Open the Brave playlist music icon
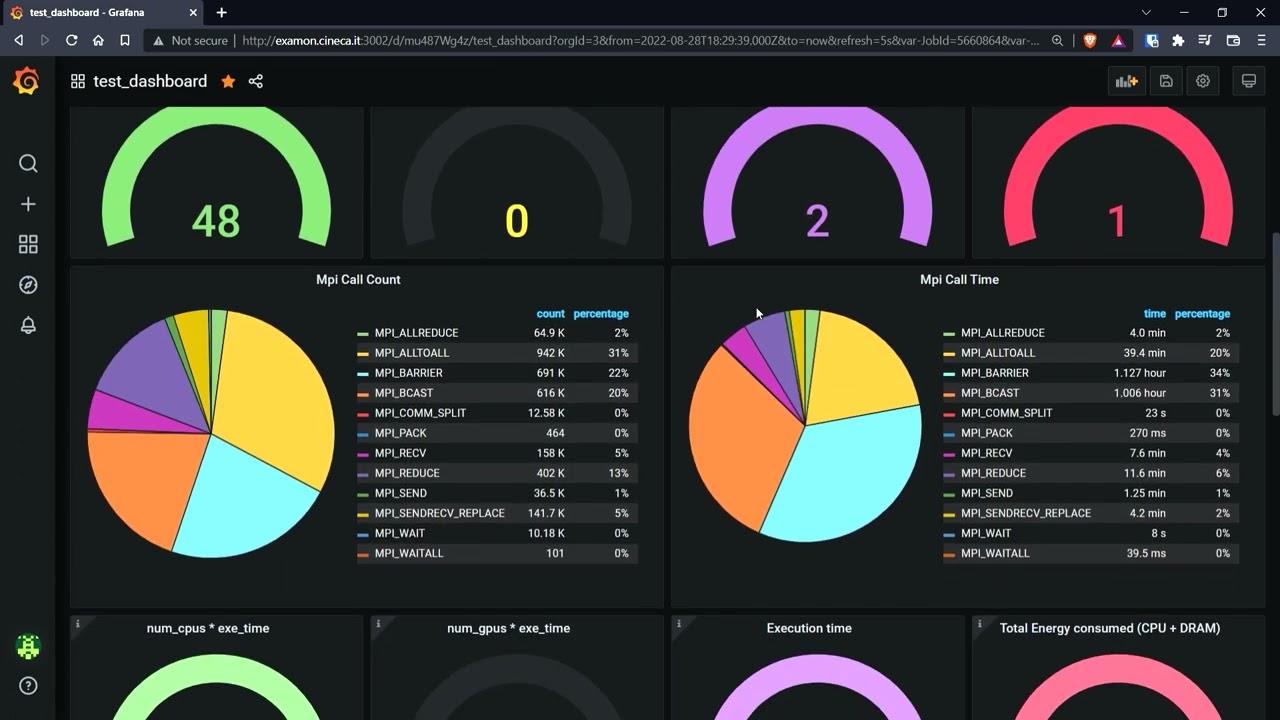Screen dimensions: 1280x720 (x=1204, y=40)
